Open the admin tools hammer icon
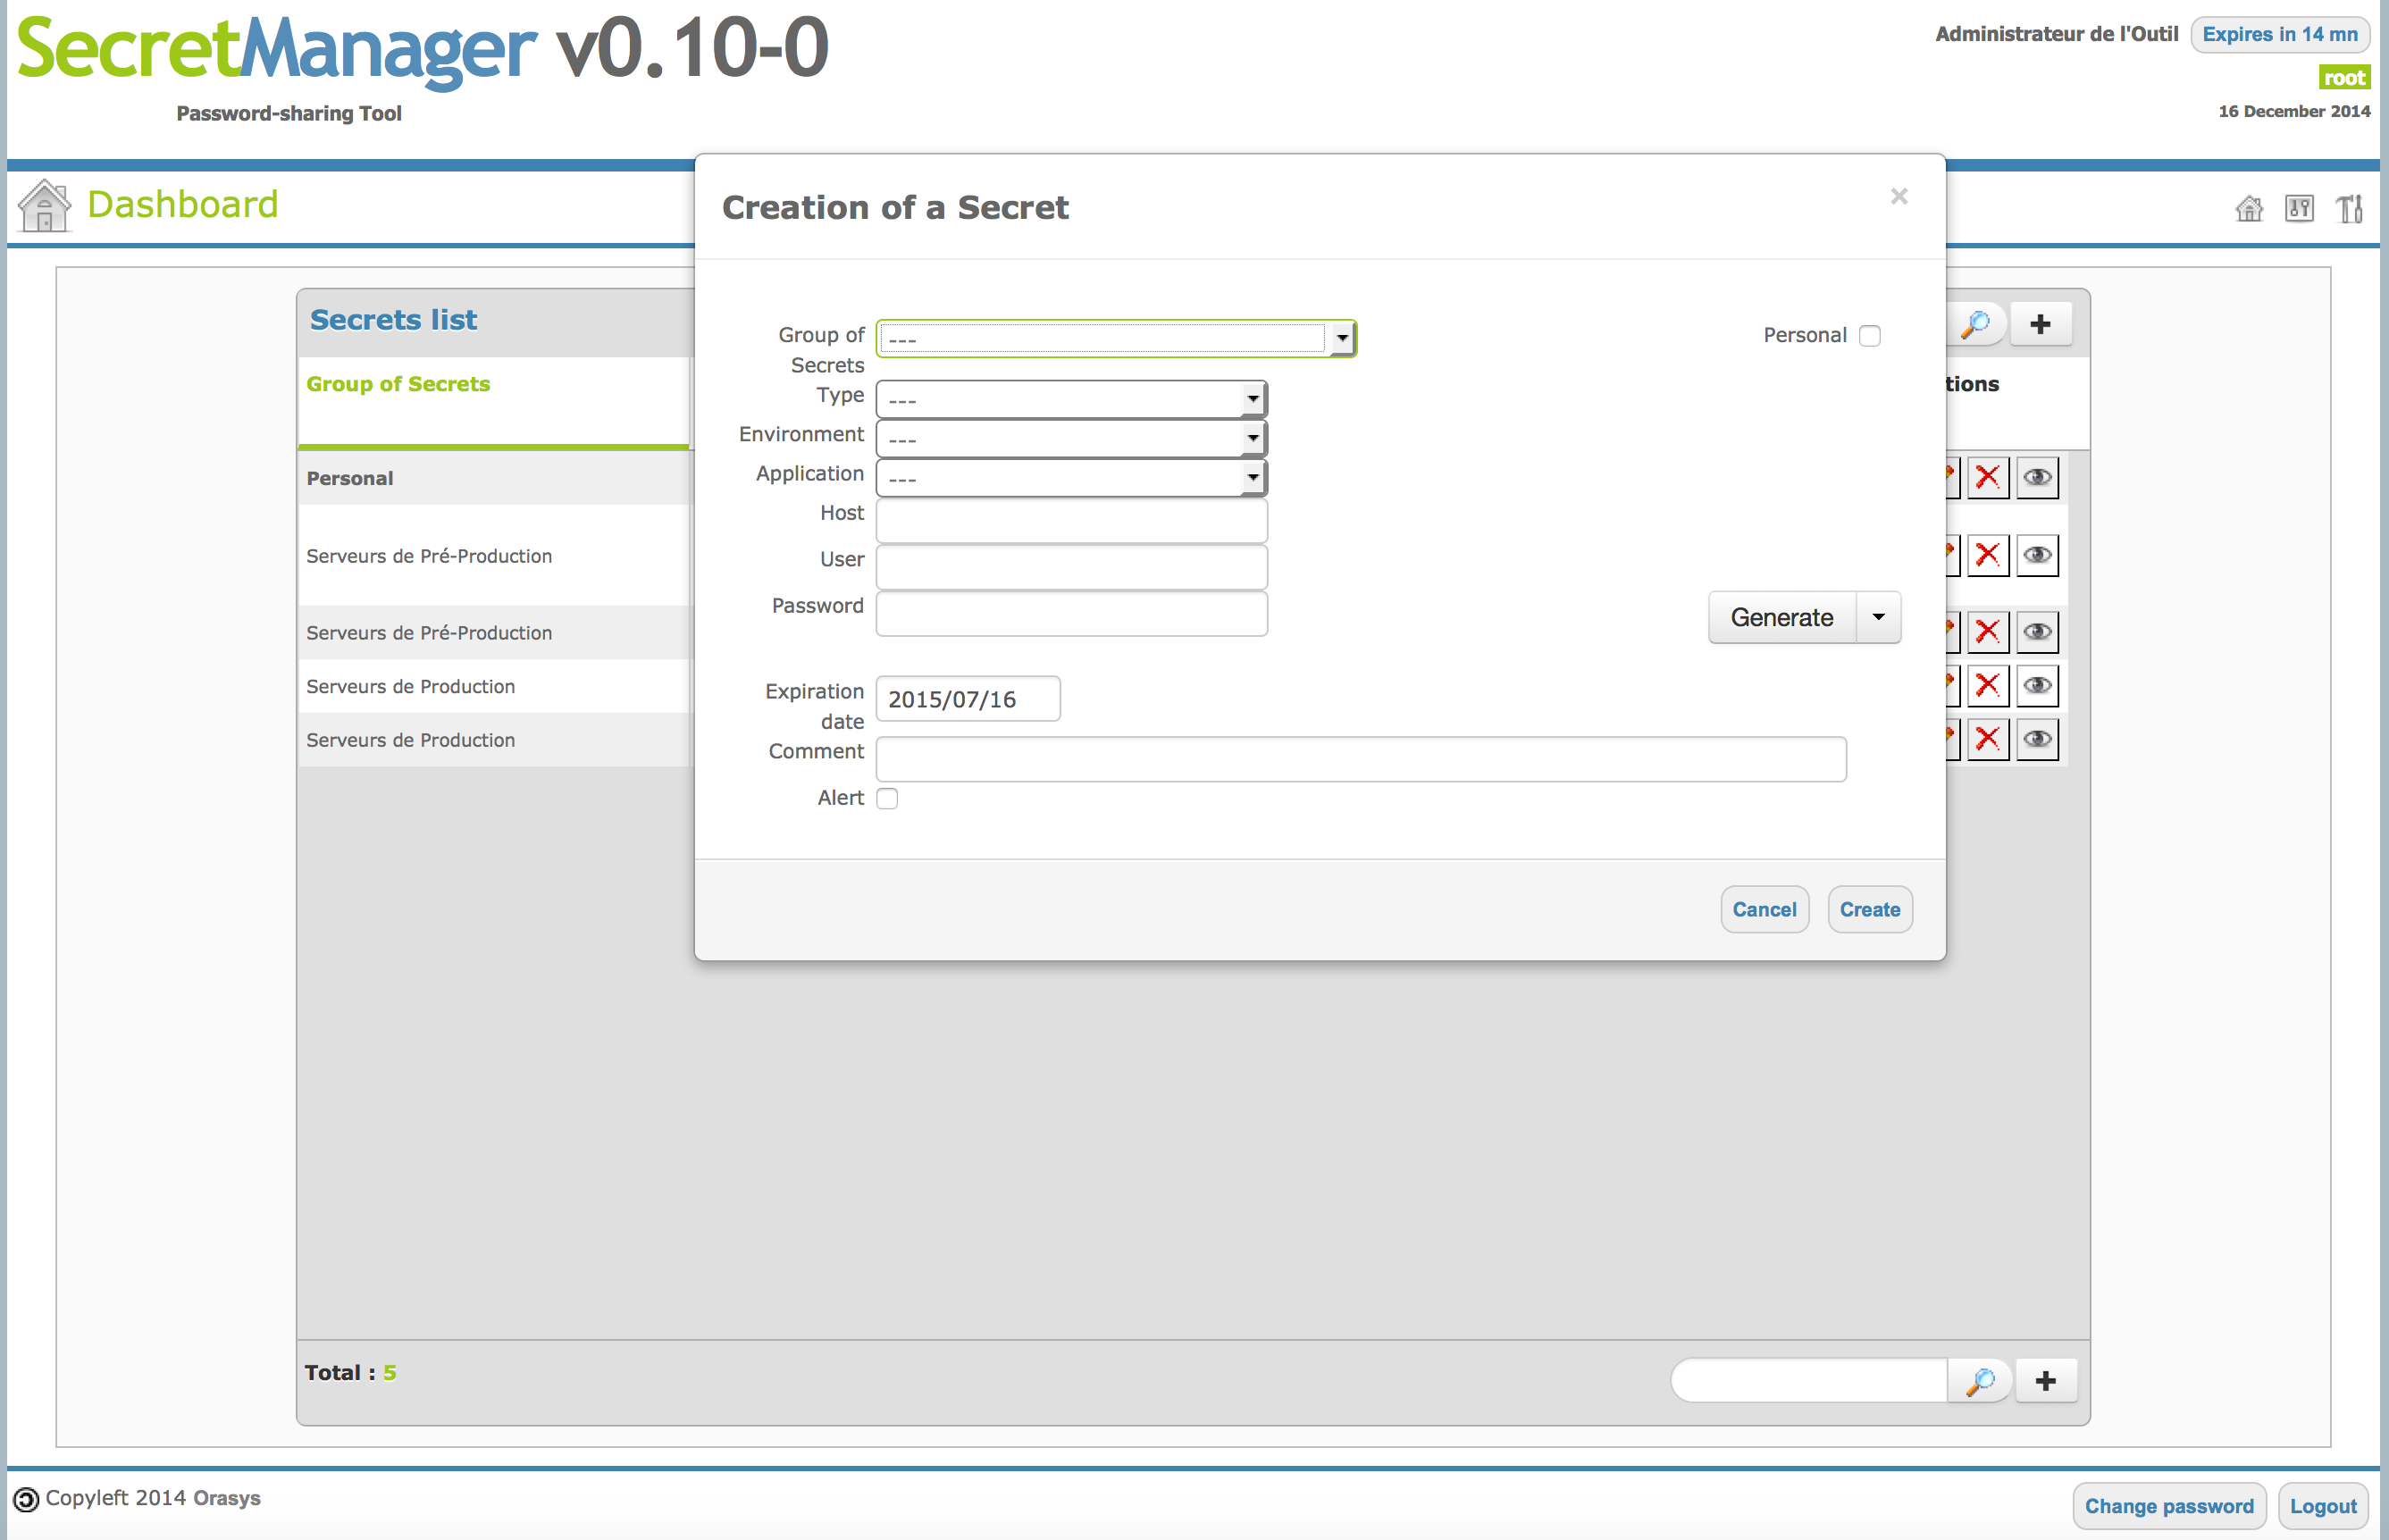The height and width of the screenshot is (1540, 2389). 2350,209
